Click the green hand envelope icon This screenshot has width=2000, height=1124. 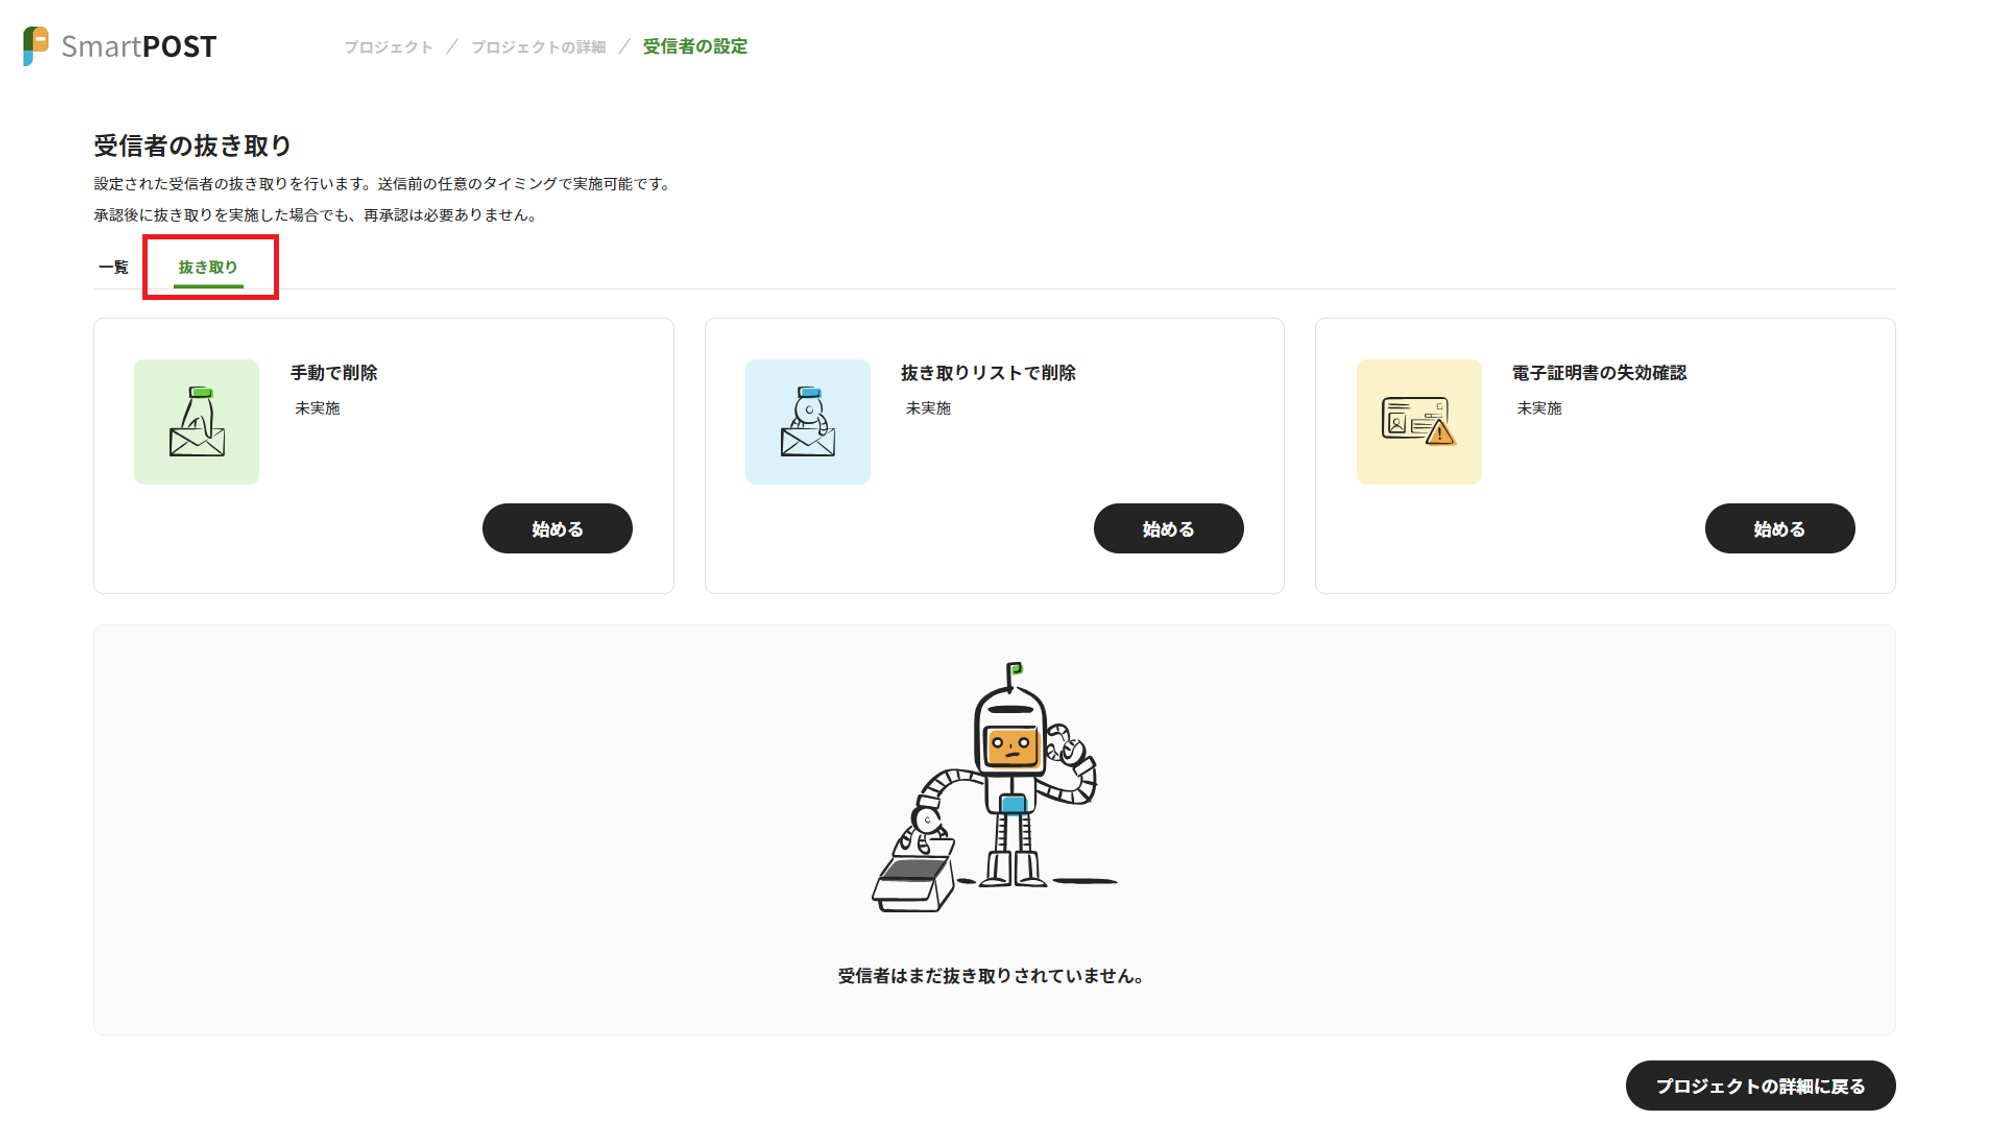click(196, 422)
